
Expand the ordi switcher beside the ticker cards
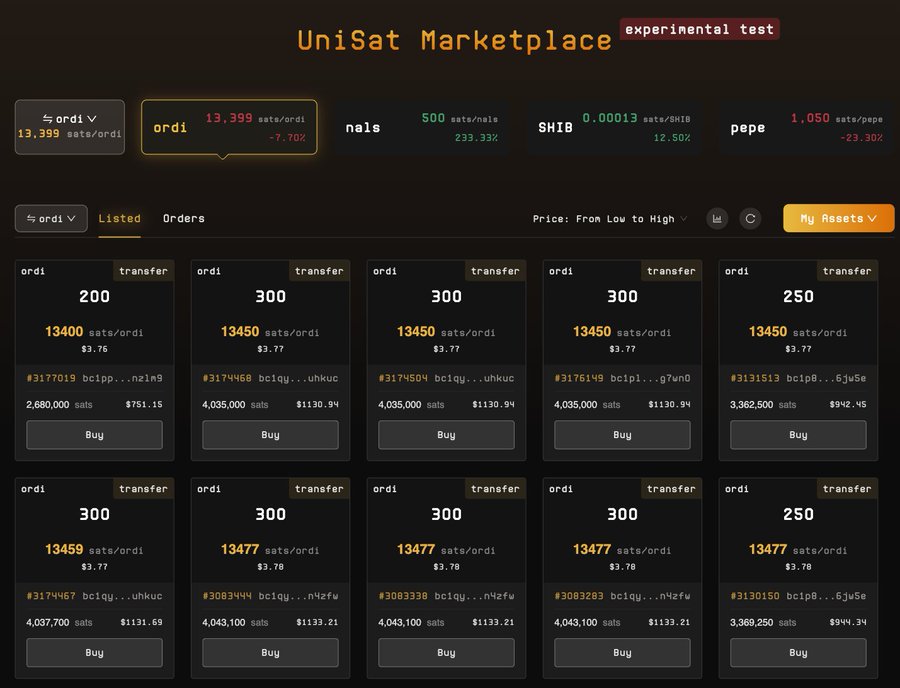point(69,127)
